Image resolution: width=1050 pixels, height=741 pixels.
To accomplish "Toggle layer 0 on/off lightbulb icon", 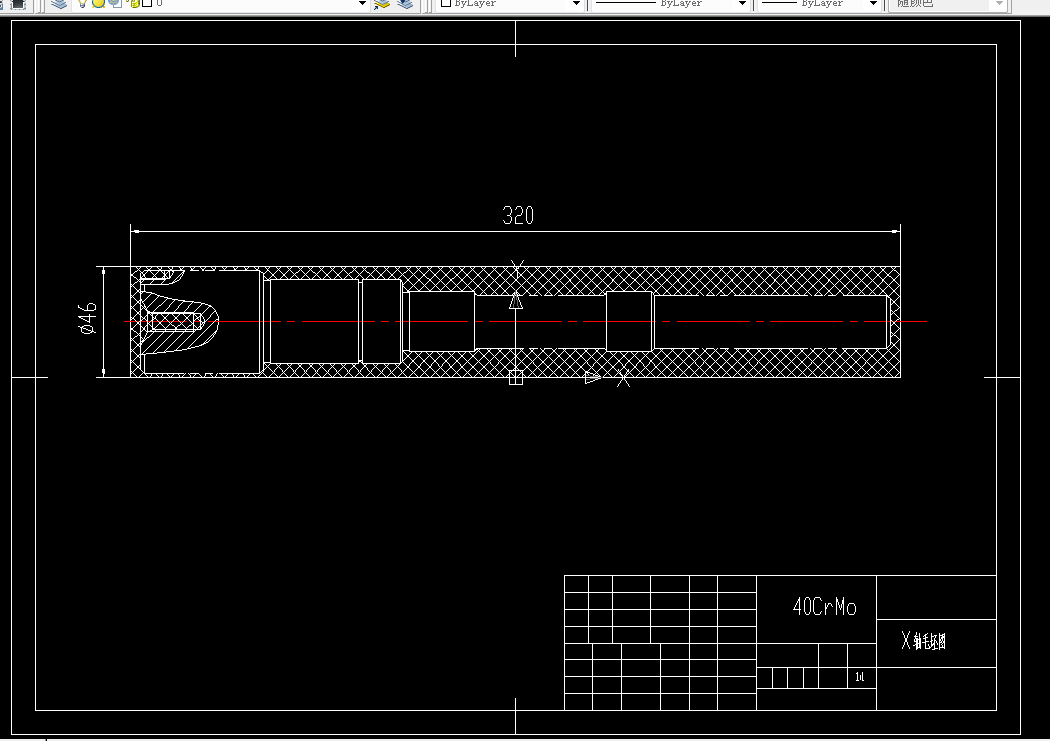I will (x=82, y=3).
